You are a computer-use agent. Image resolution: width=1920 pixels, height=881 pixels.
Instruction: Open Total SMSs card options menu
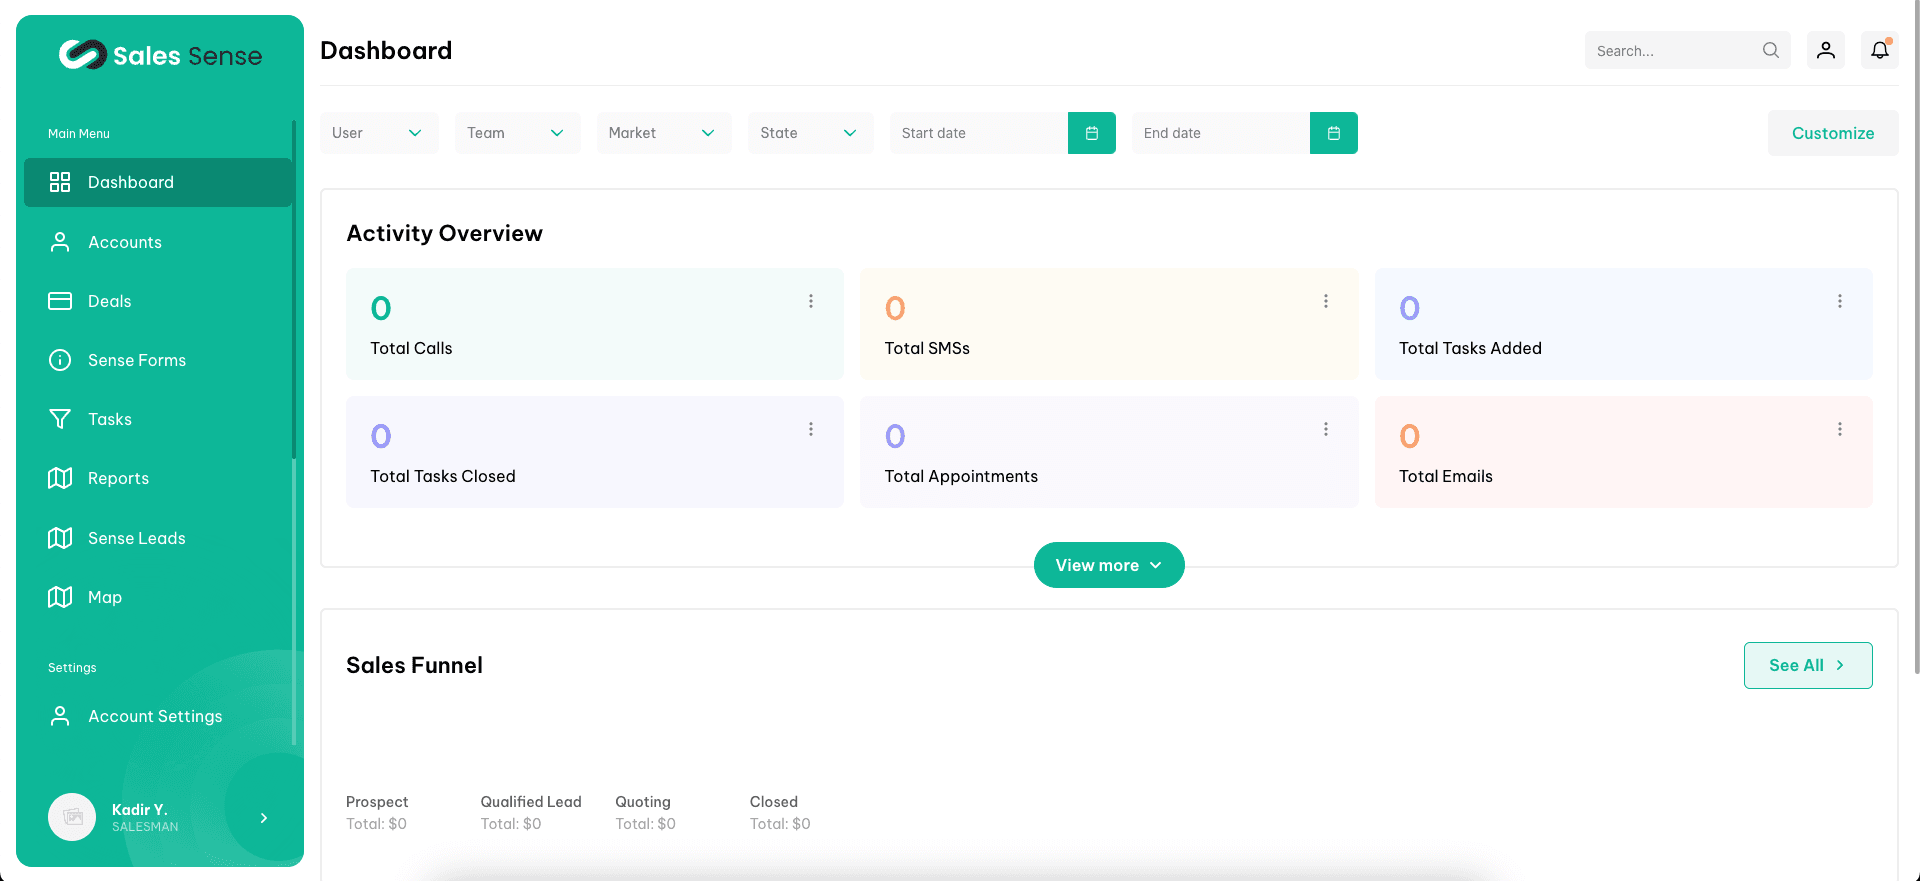(1326, 301)
